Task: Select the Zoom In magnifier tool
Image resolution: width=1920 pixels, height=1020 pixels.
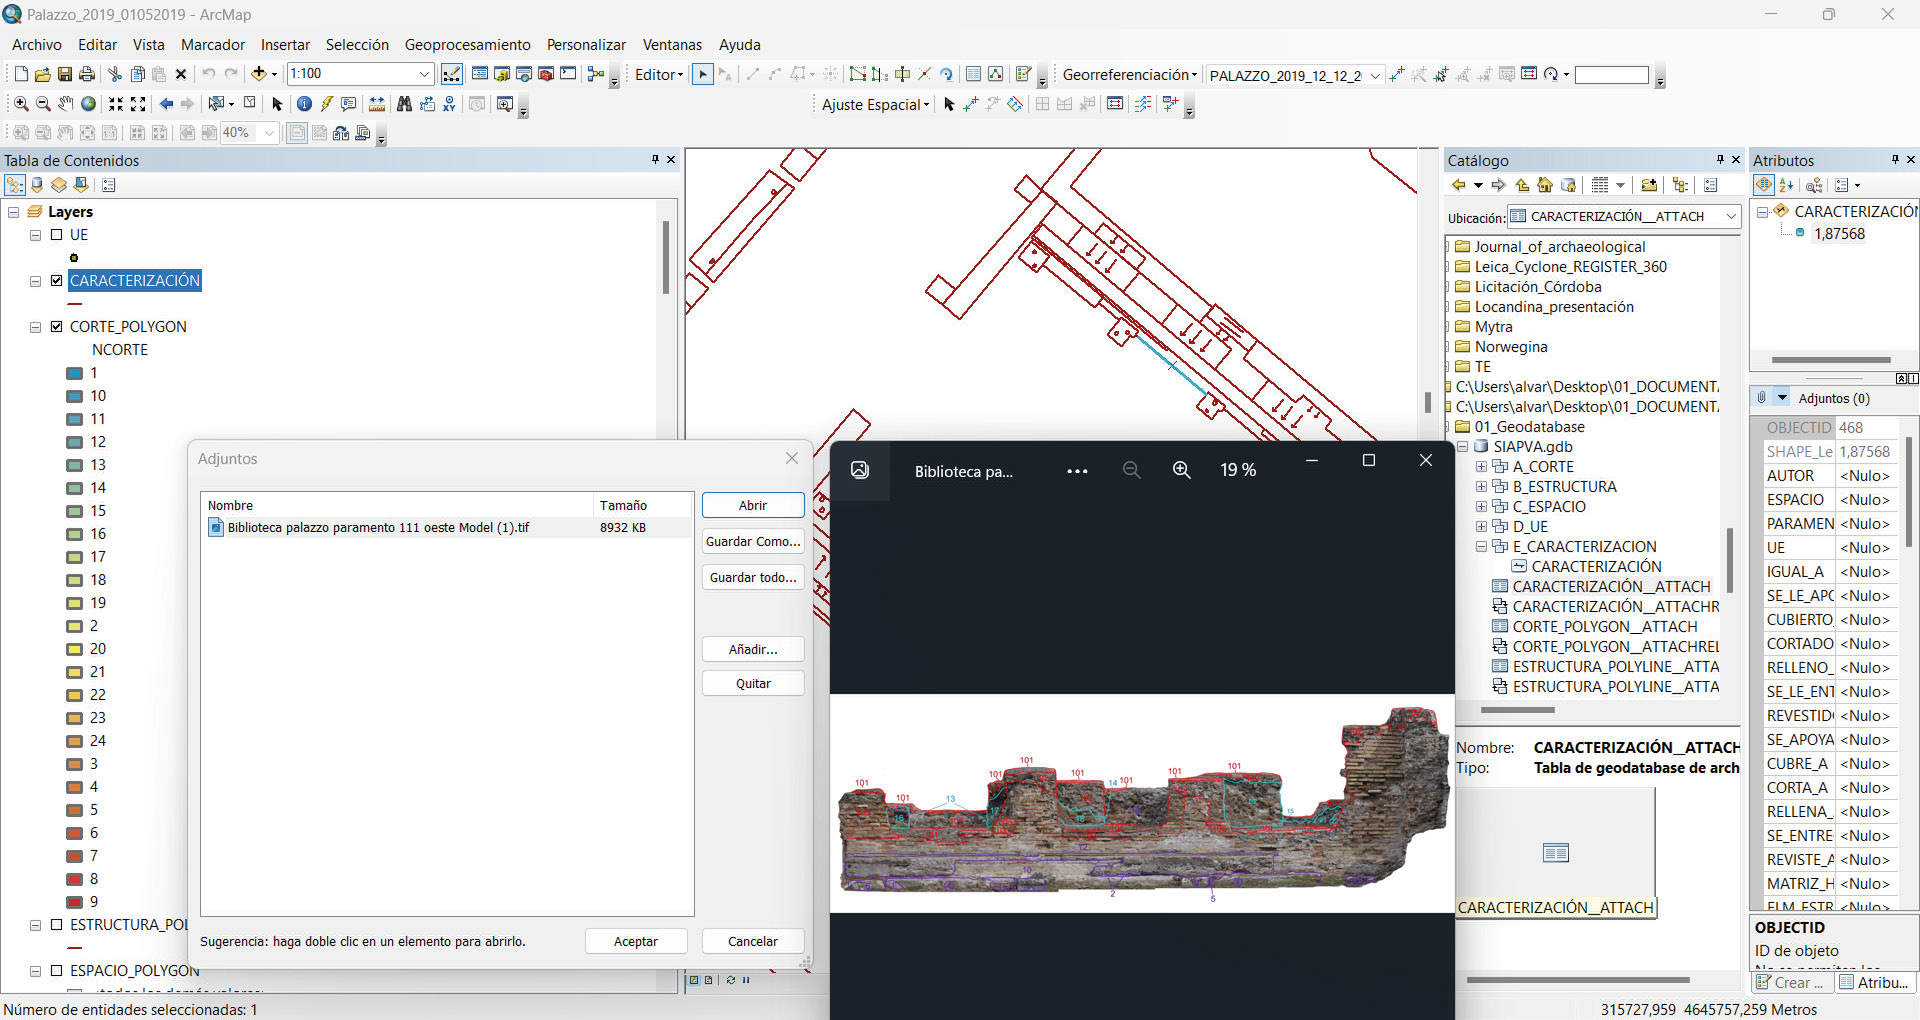Action: 21,104
